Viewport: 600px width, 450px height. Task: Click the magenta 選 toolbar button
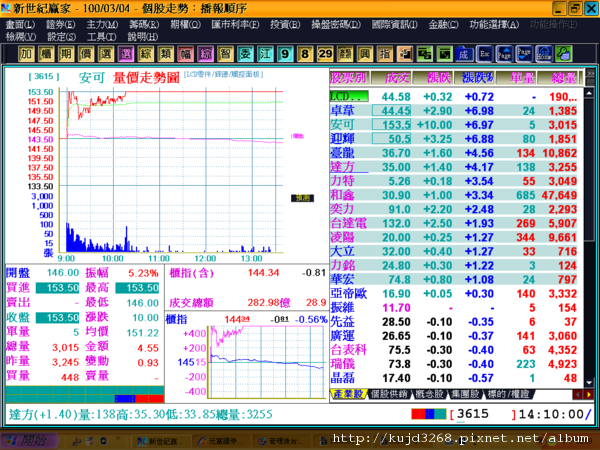point(126,54)
